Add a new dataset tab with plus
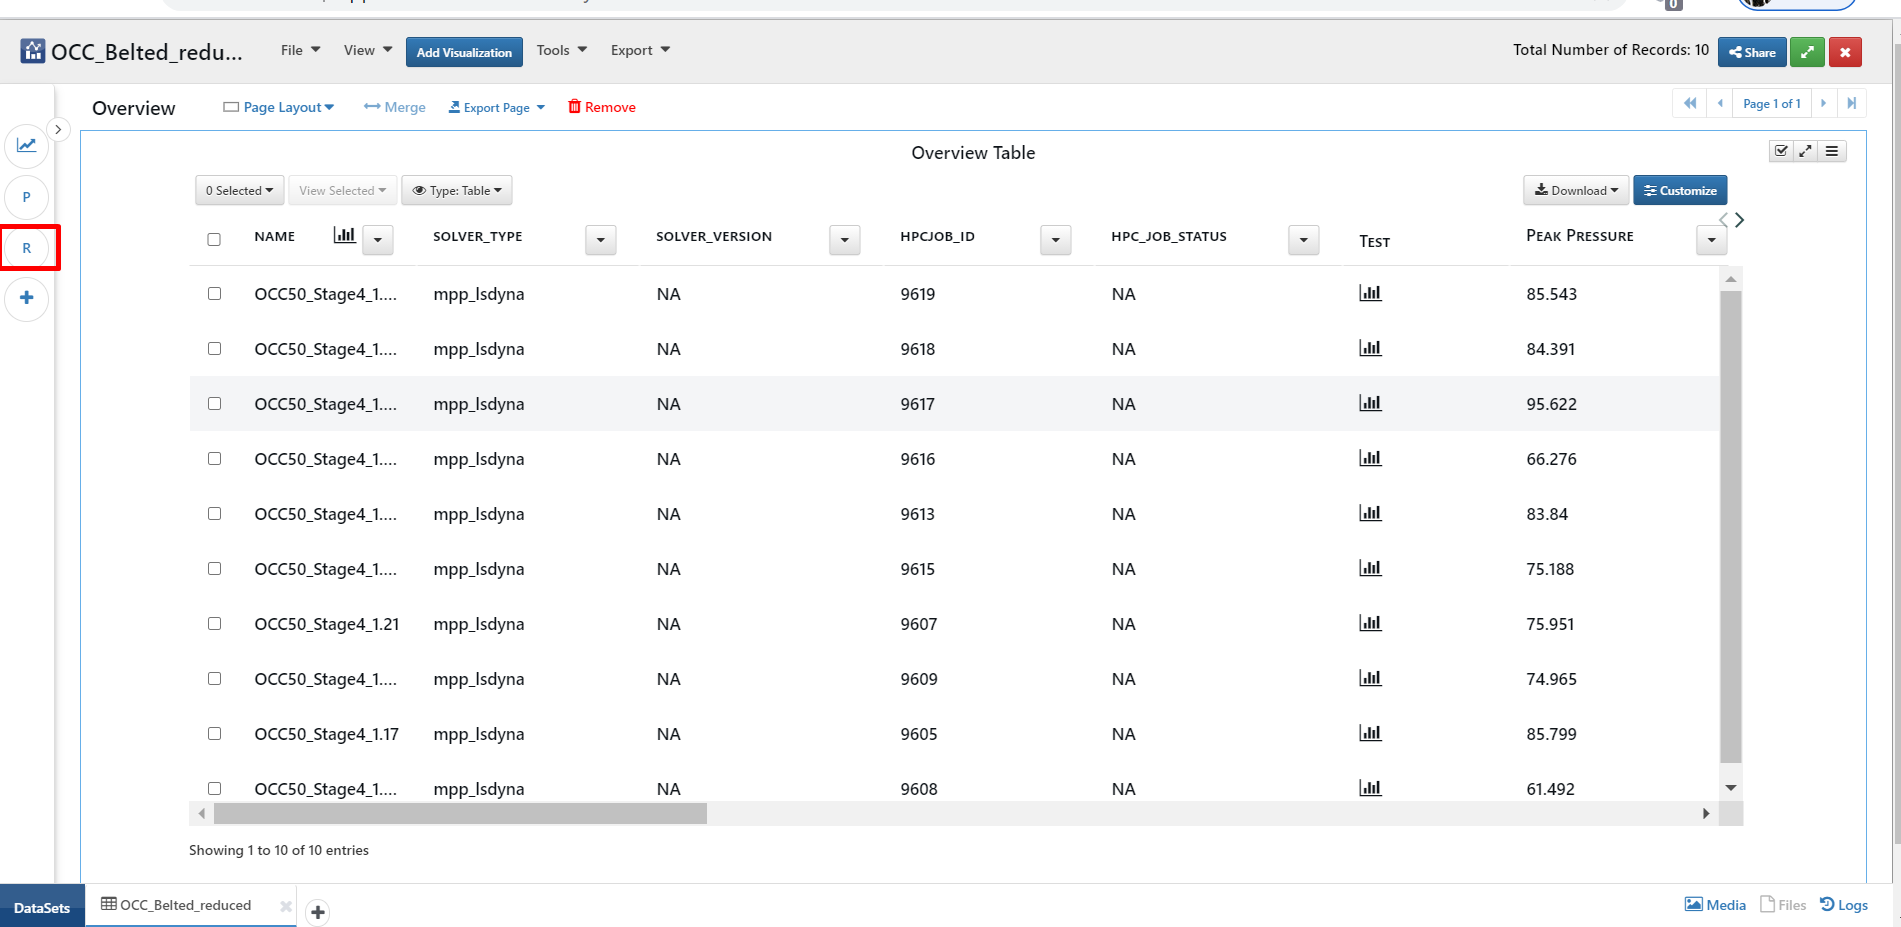 tap(318, 912)
